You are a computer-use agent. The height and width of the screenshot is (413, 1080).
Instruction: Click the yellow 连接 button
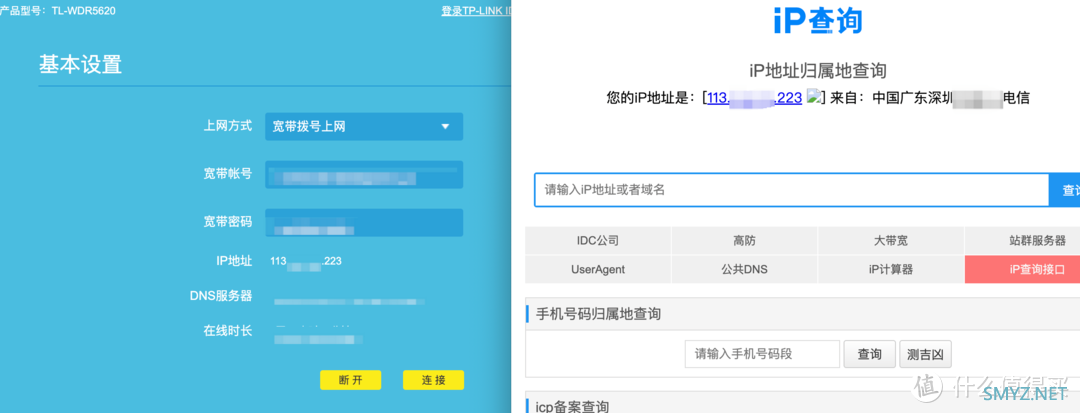point(433,380)
